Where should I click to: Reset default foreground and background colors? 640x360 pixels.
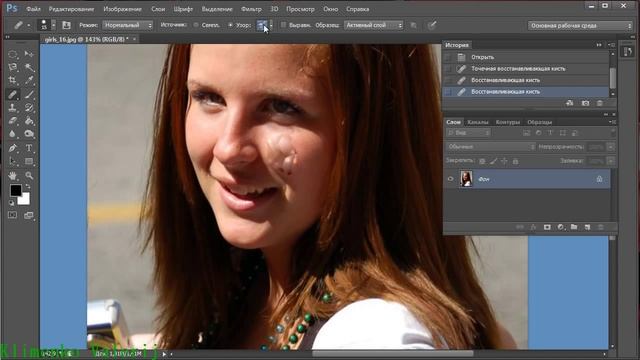pos(11,202)
